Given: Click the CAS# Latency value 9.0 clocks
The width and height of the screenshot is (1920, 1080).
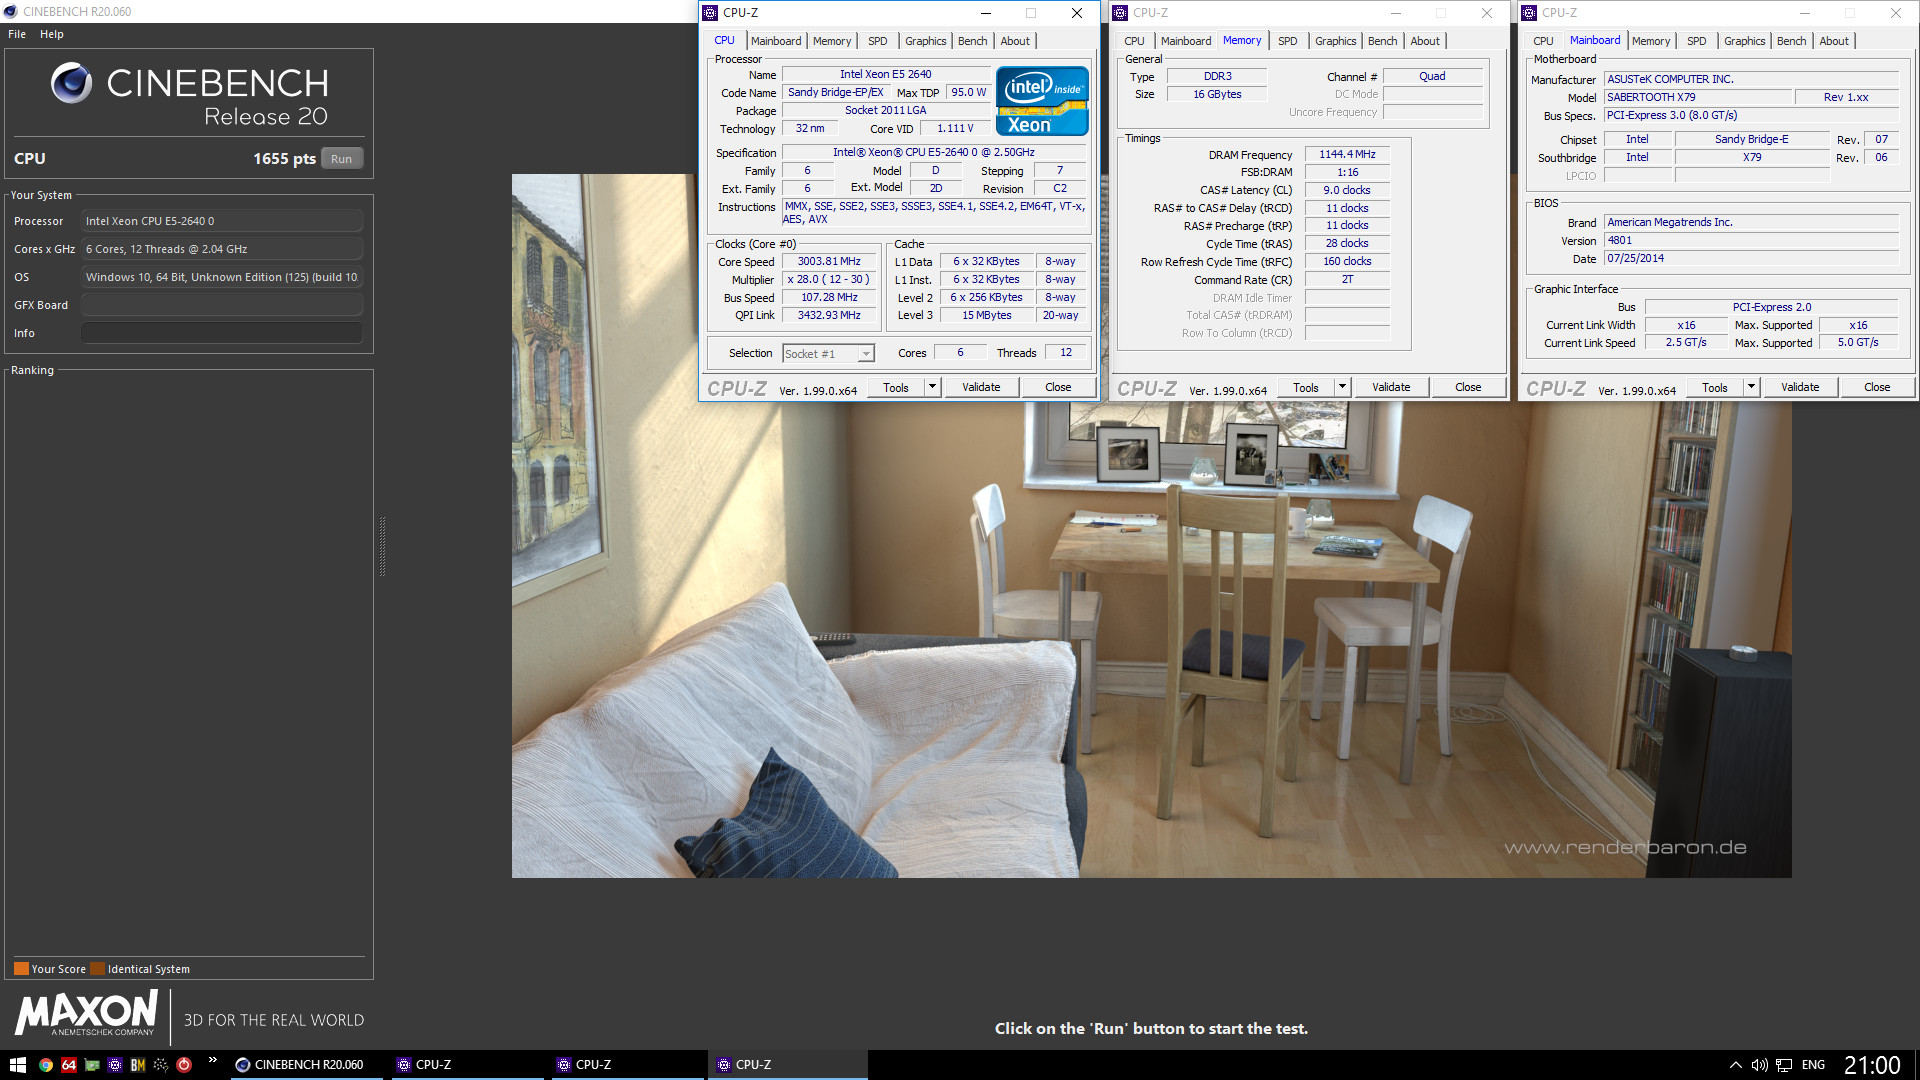Looking at the screenshot, I should point(1347,190).
